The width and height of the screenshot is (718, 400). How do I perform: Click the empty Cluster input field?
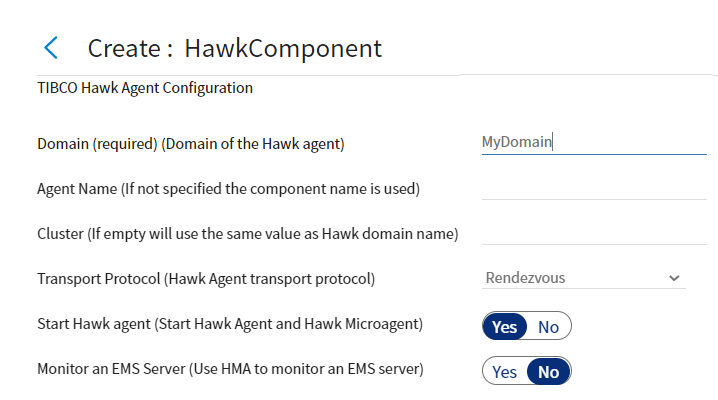point(593,232)
